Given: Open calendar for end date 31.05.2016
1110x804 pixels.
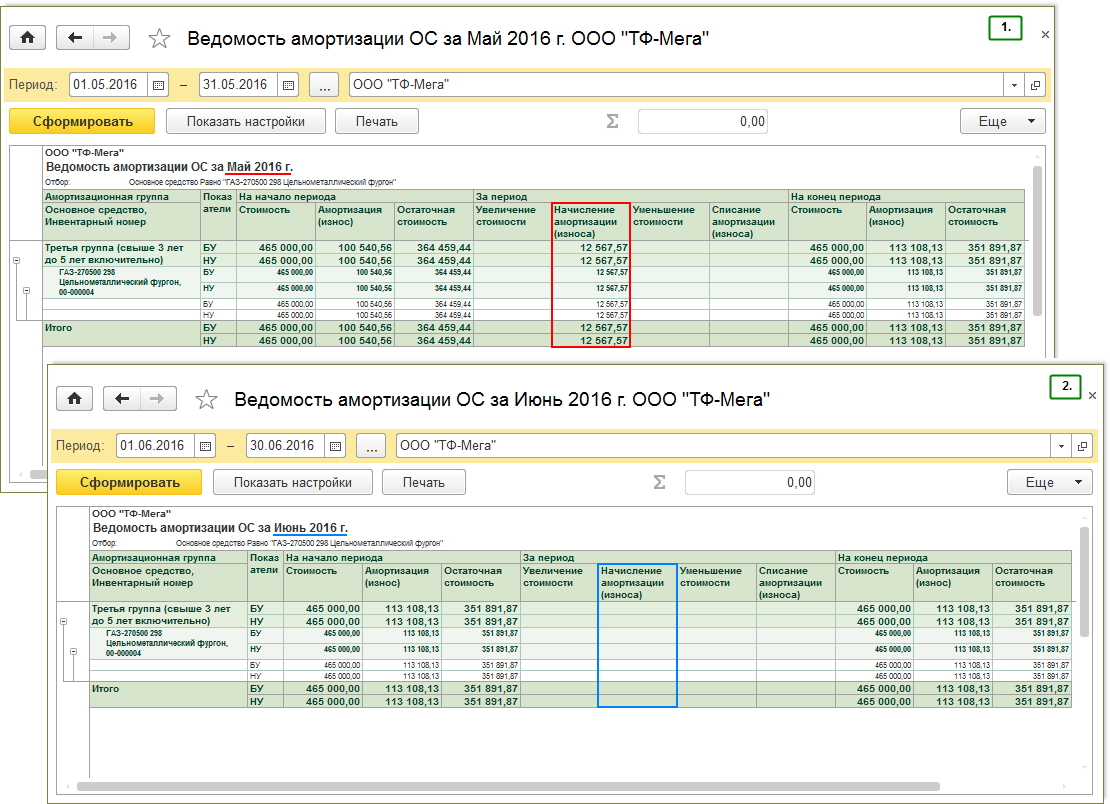Looking at the screenshot, I should click(x=289, y=85).
